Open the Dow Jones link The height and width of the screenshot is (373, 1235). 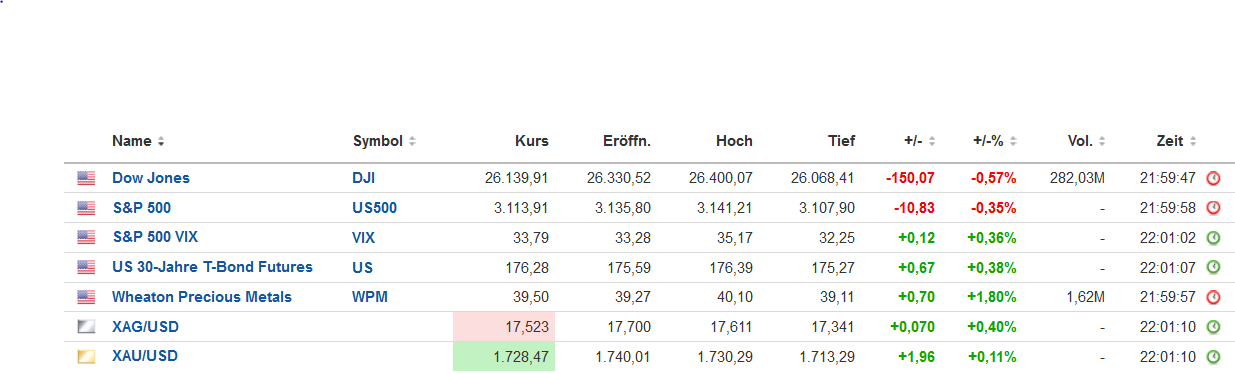coord(151,178)
